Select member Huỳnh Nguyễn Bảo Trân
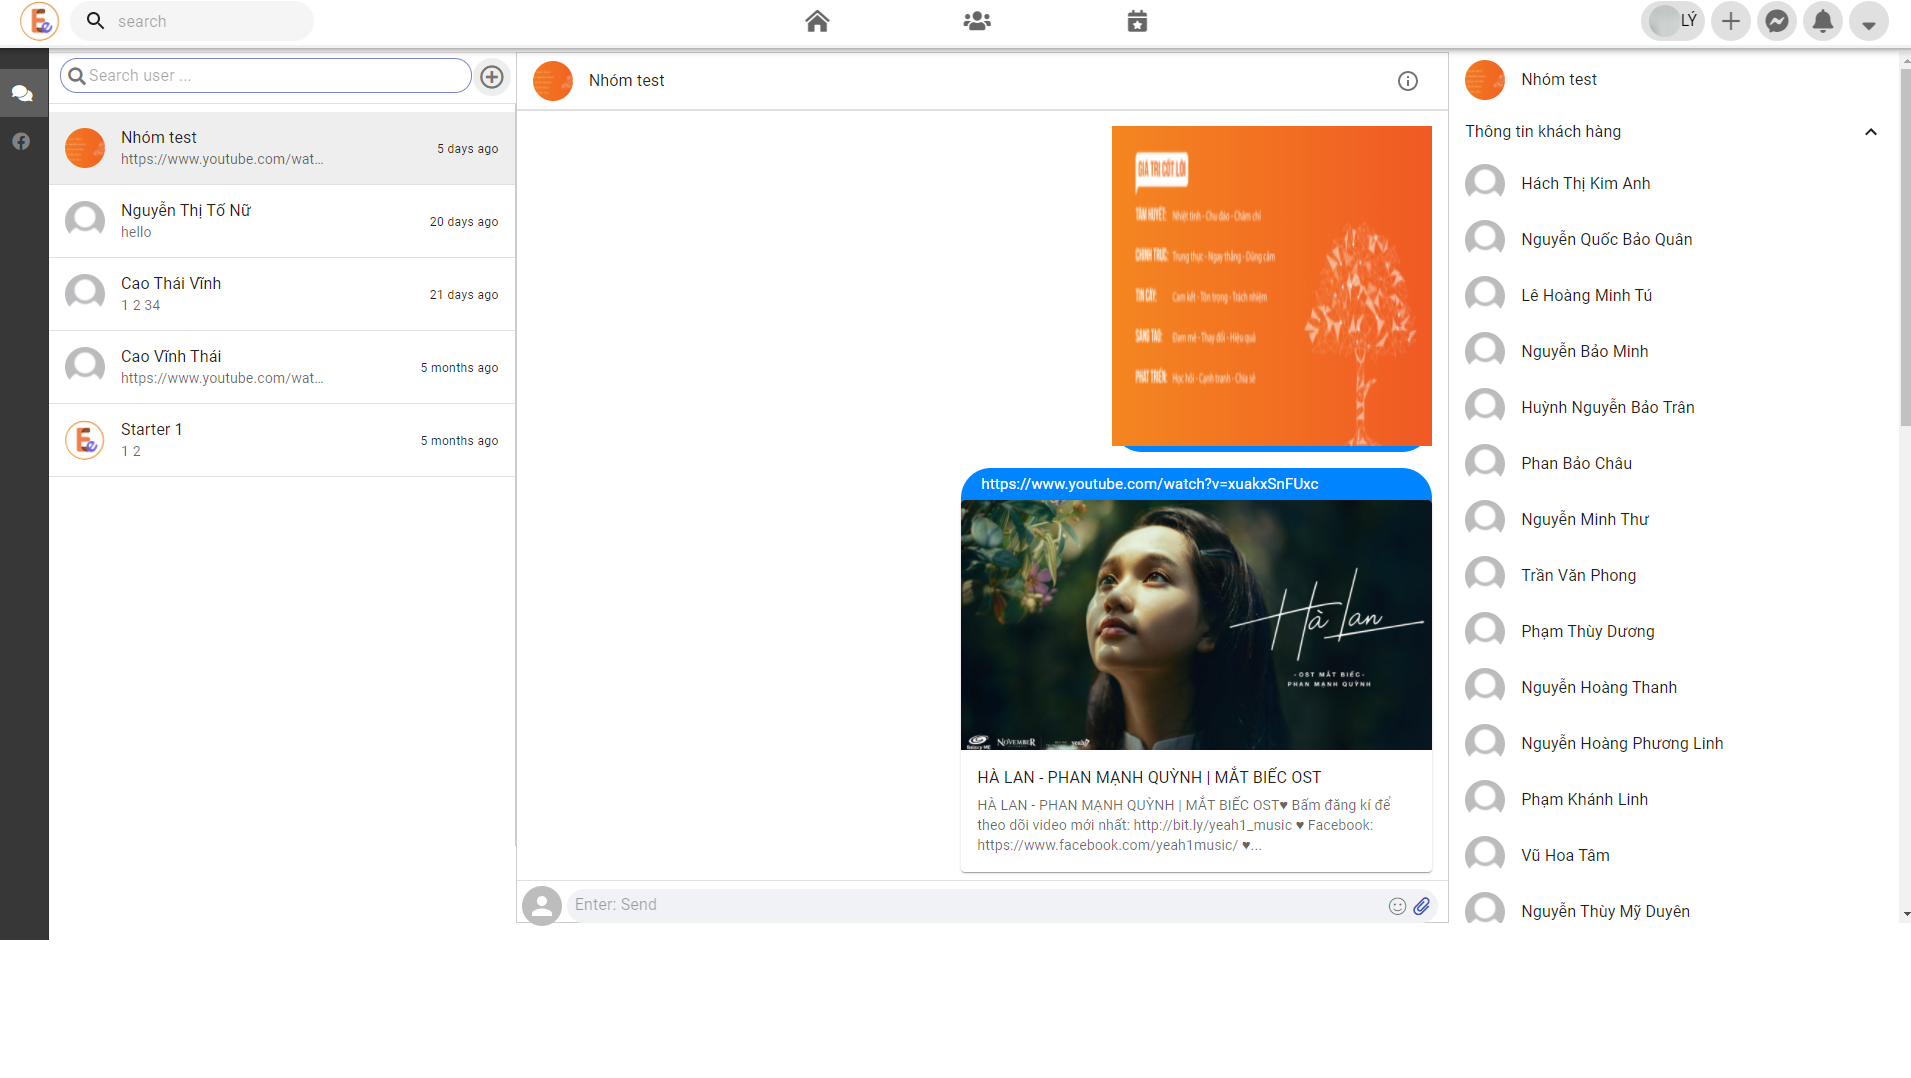Viewport: 1911px width, 1078px height. [x=1675, y=407]
